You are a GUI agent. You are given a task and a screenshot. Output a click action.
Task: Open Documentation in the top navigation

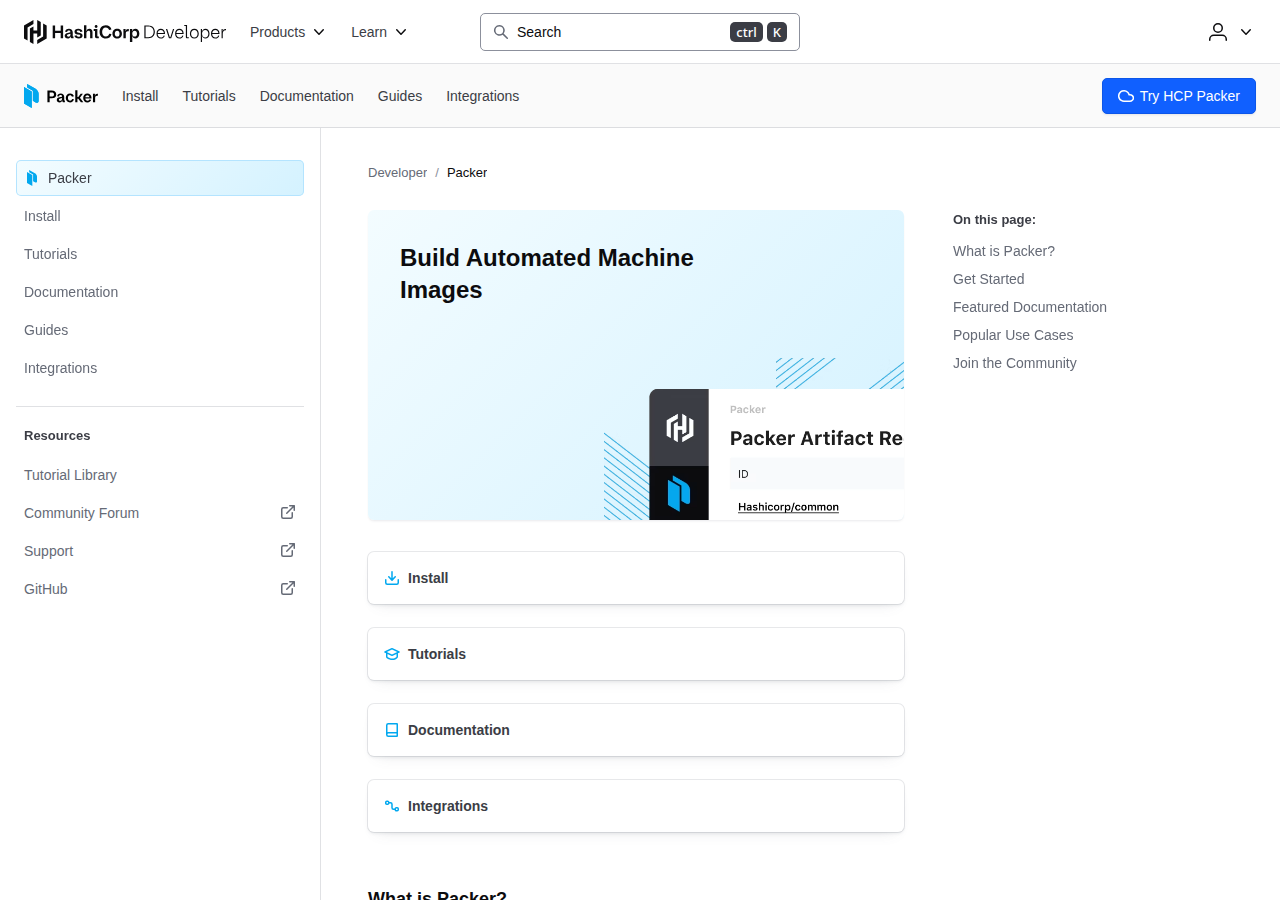point(307,96)
